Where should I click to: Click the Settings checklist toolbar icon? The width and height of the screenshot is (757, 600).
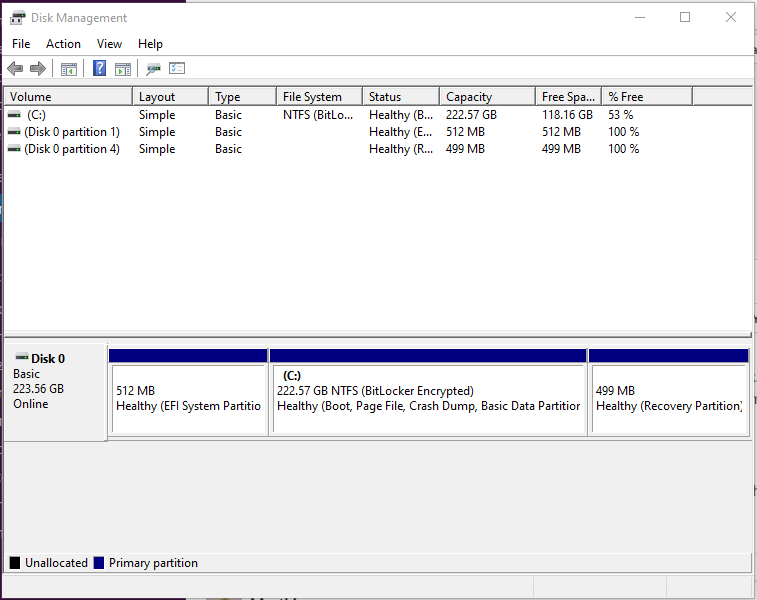[177, 68]
